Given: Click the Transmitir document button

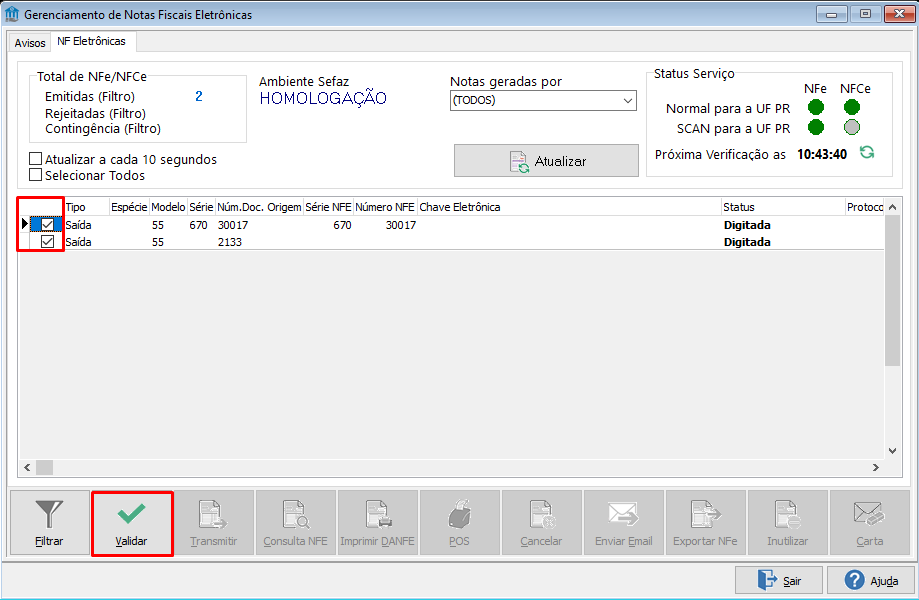Looking at the screenshot, I should point(213,523).
